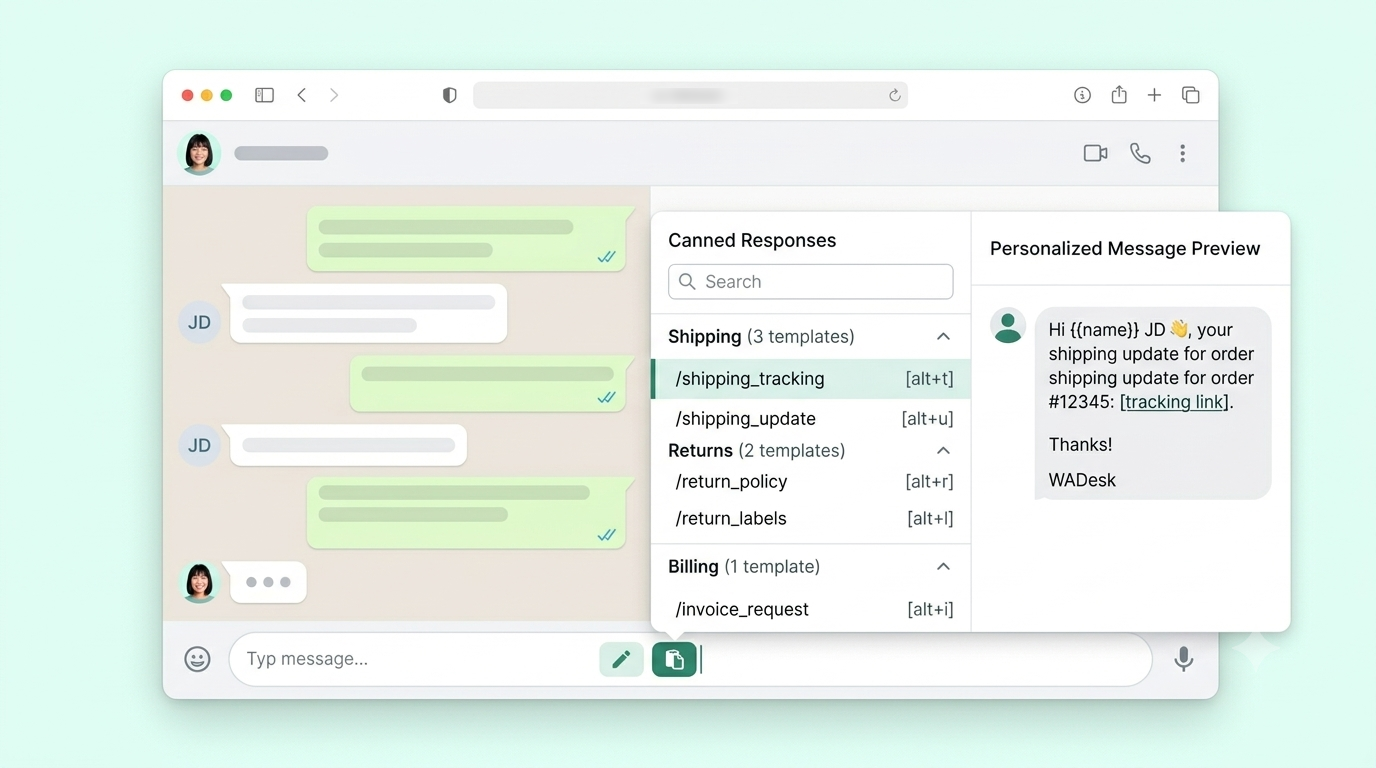This screenshot has height=768, width=1376.
Task: Click the browser address bar
Action: (690, 95)
